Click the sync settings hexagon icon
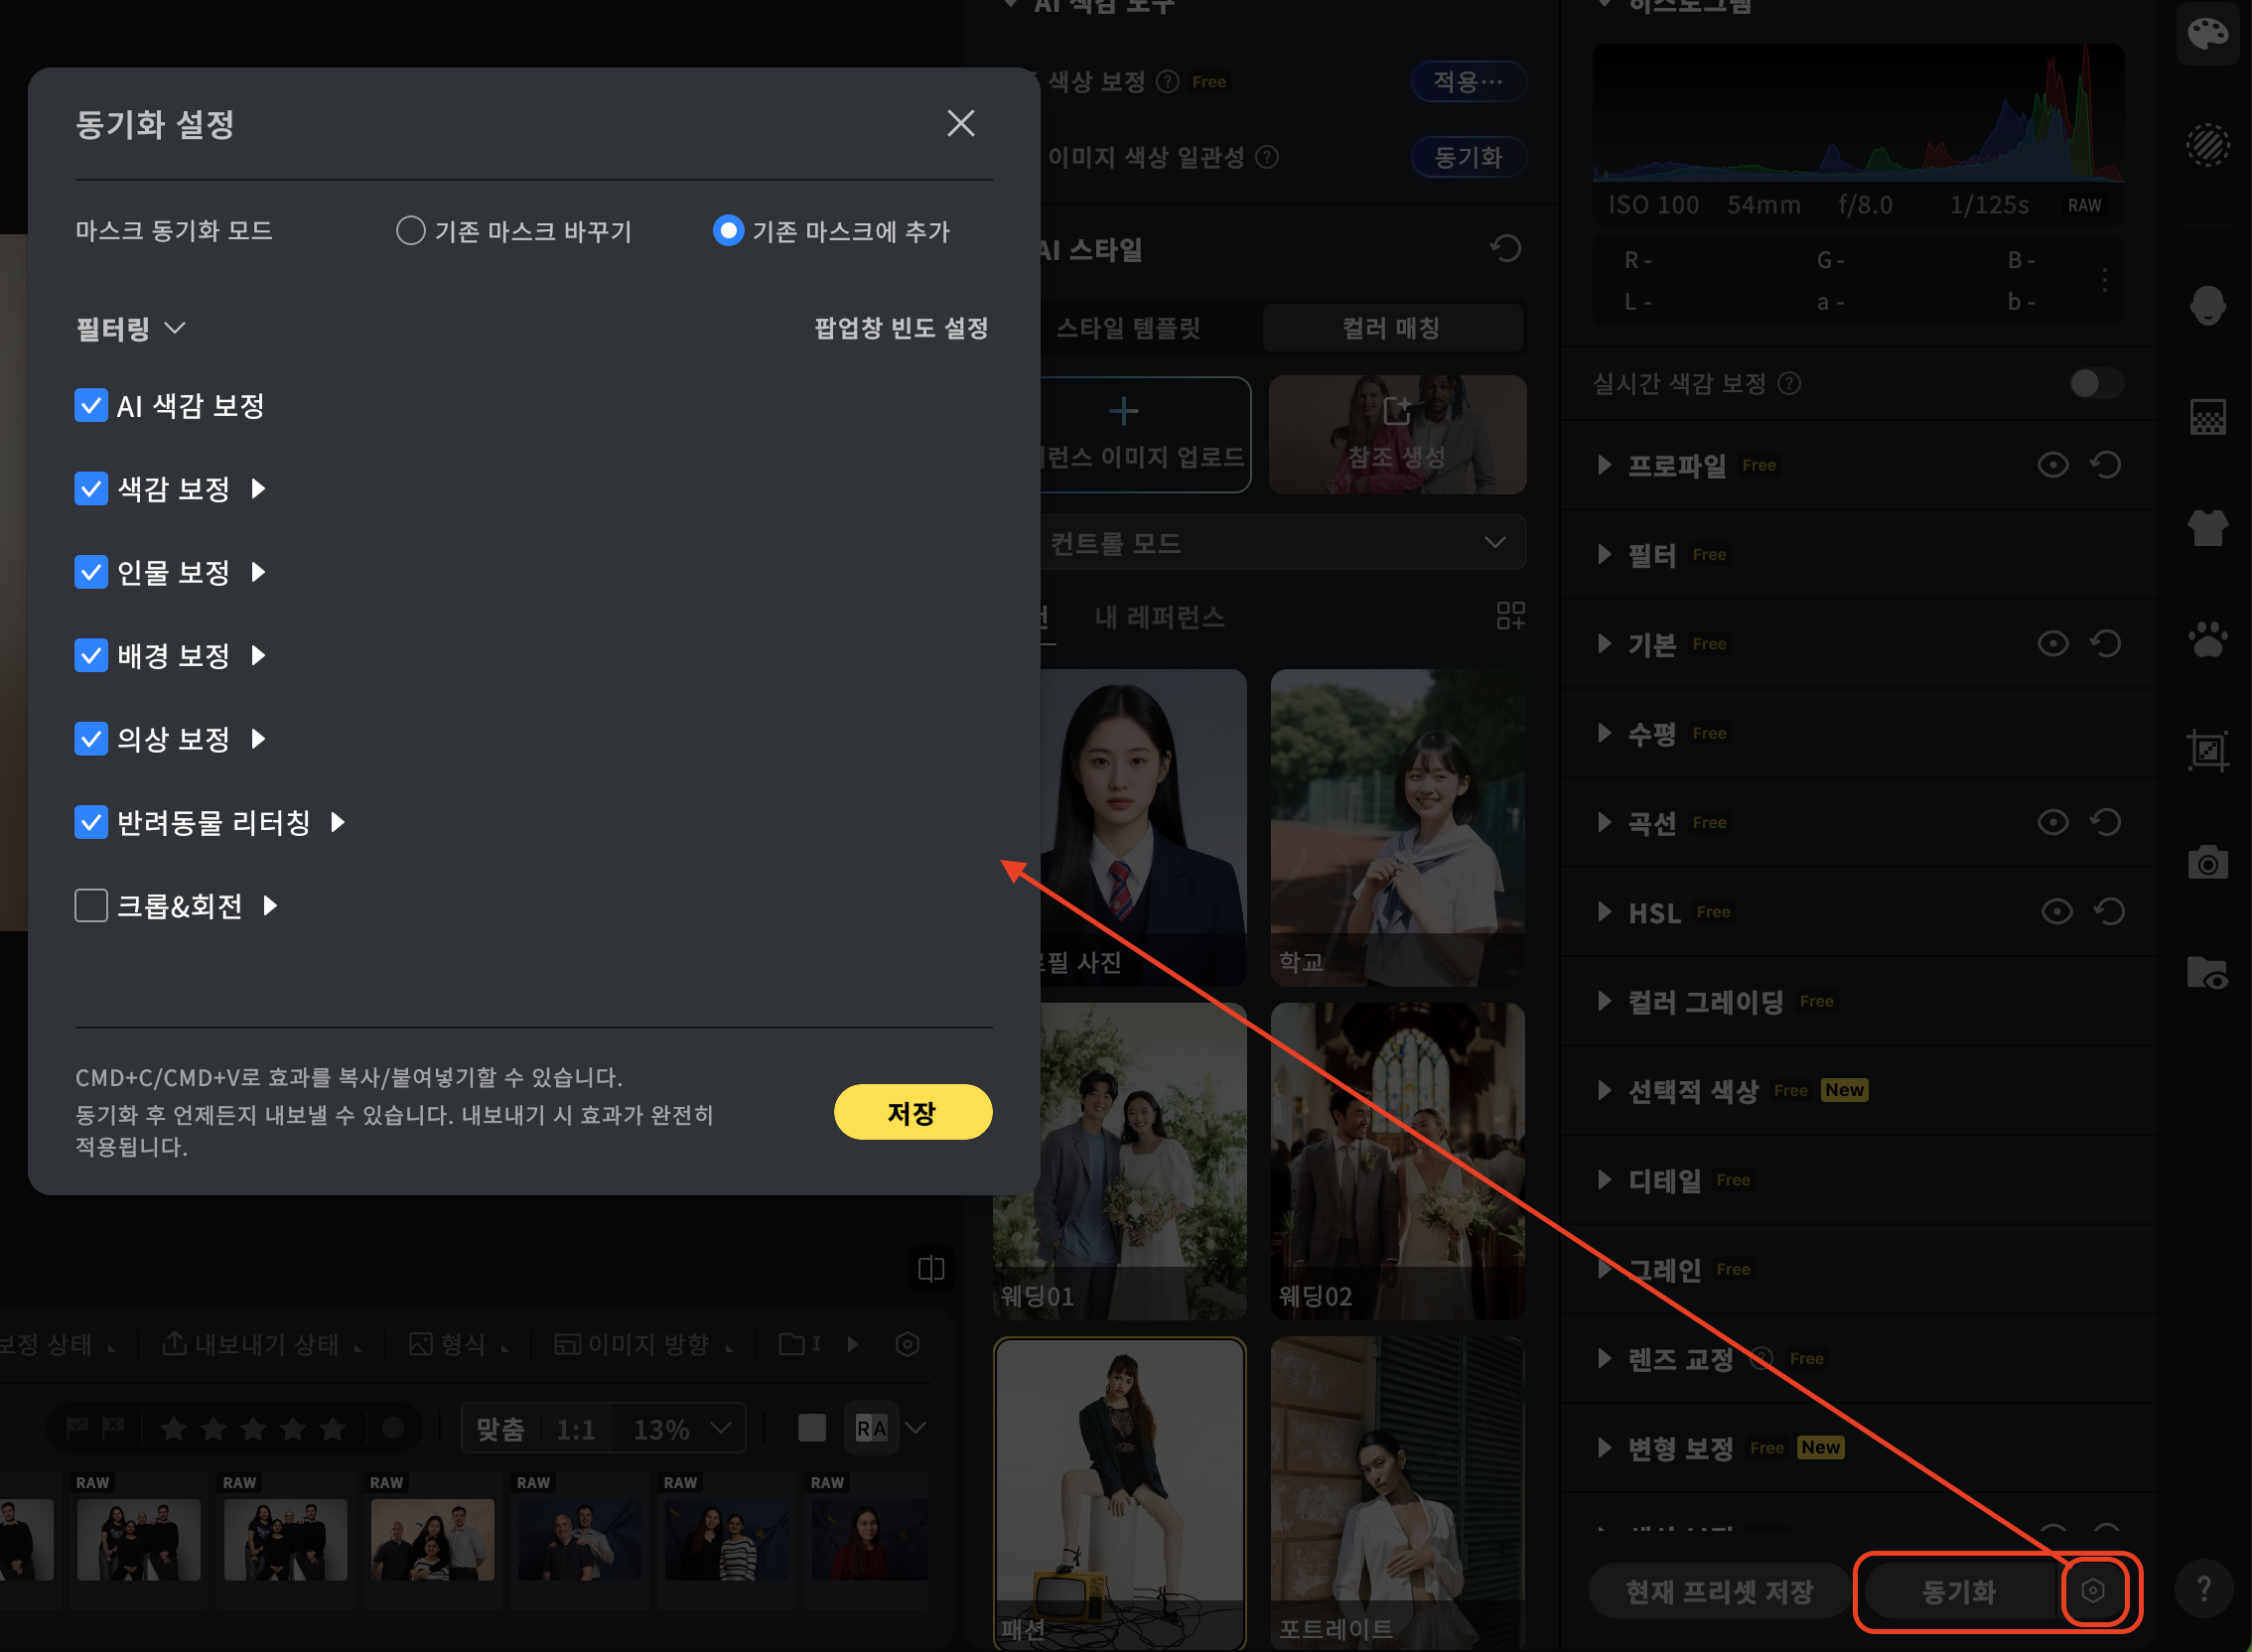The width and height of the screenshot is (2252, 1652). 2092,1590
